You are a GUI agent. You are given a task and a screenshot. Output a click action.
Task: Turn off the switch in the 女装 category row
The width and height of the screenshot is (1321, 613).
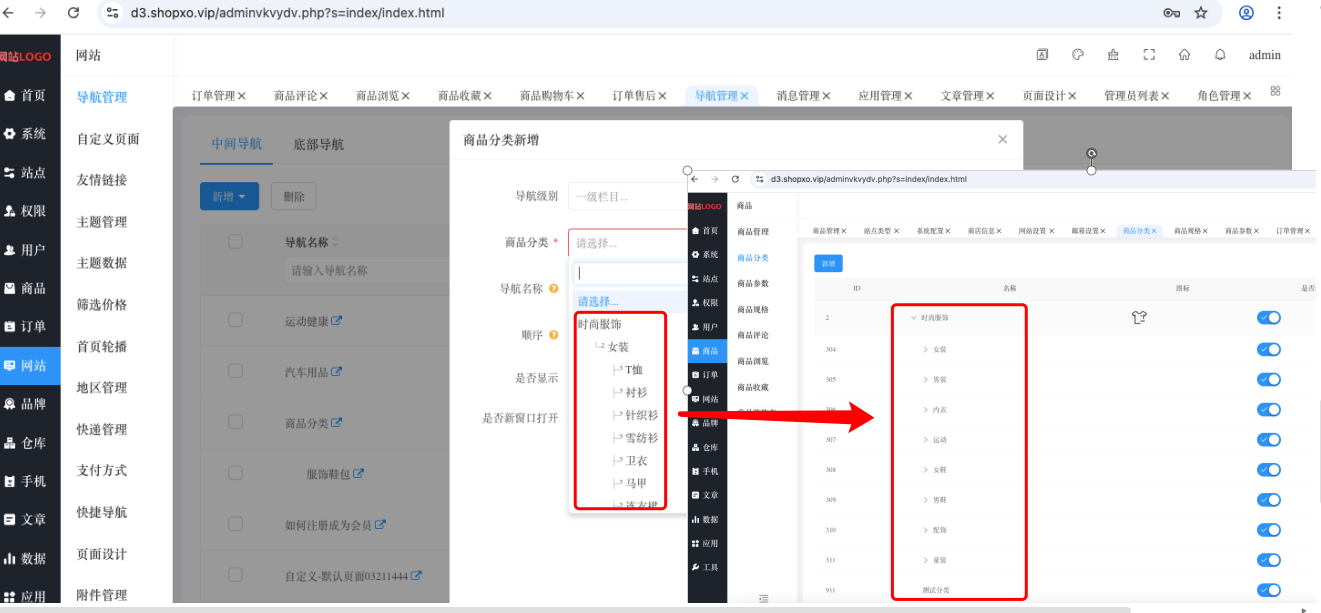tap(1269, 349)
